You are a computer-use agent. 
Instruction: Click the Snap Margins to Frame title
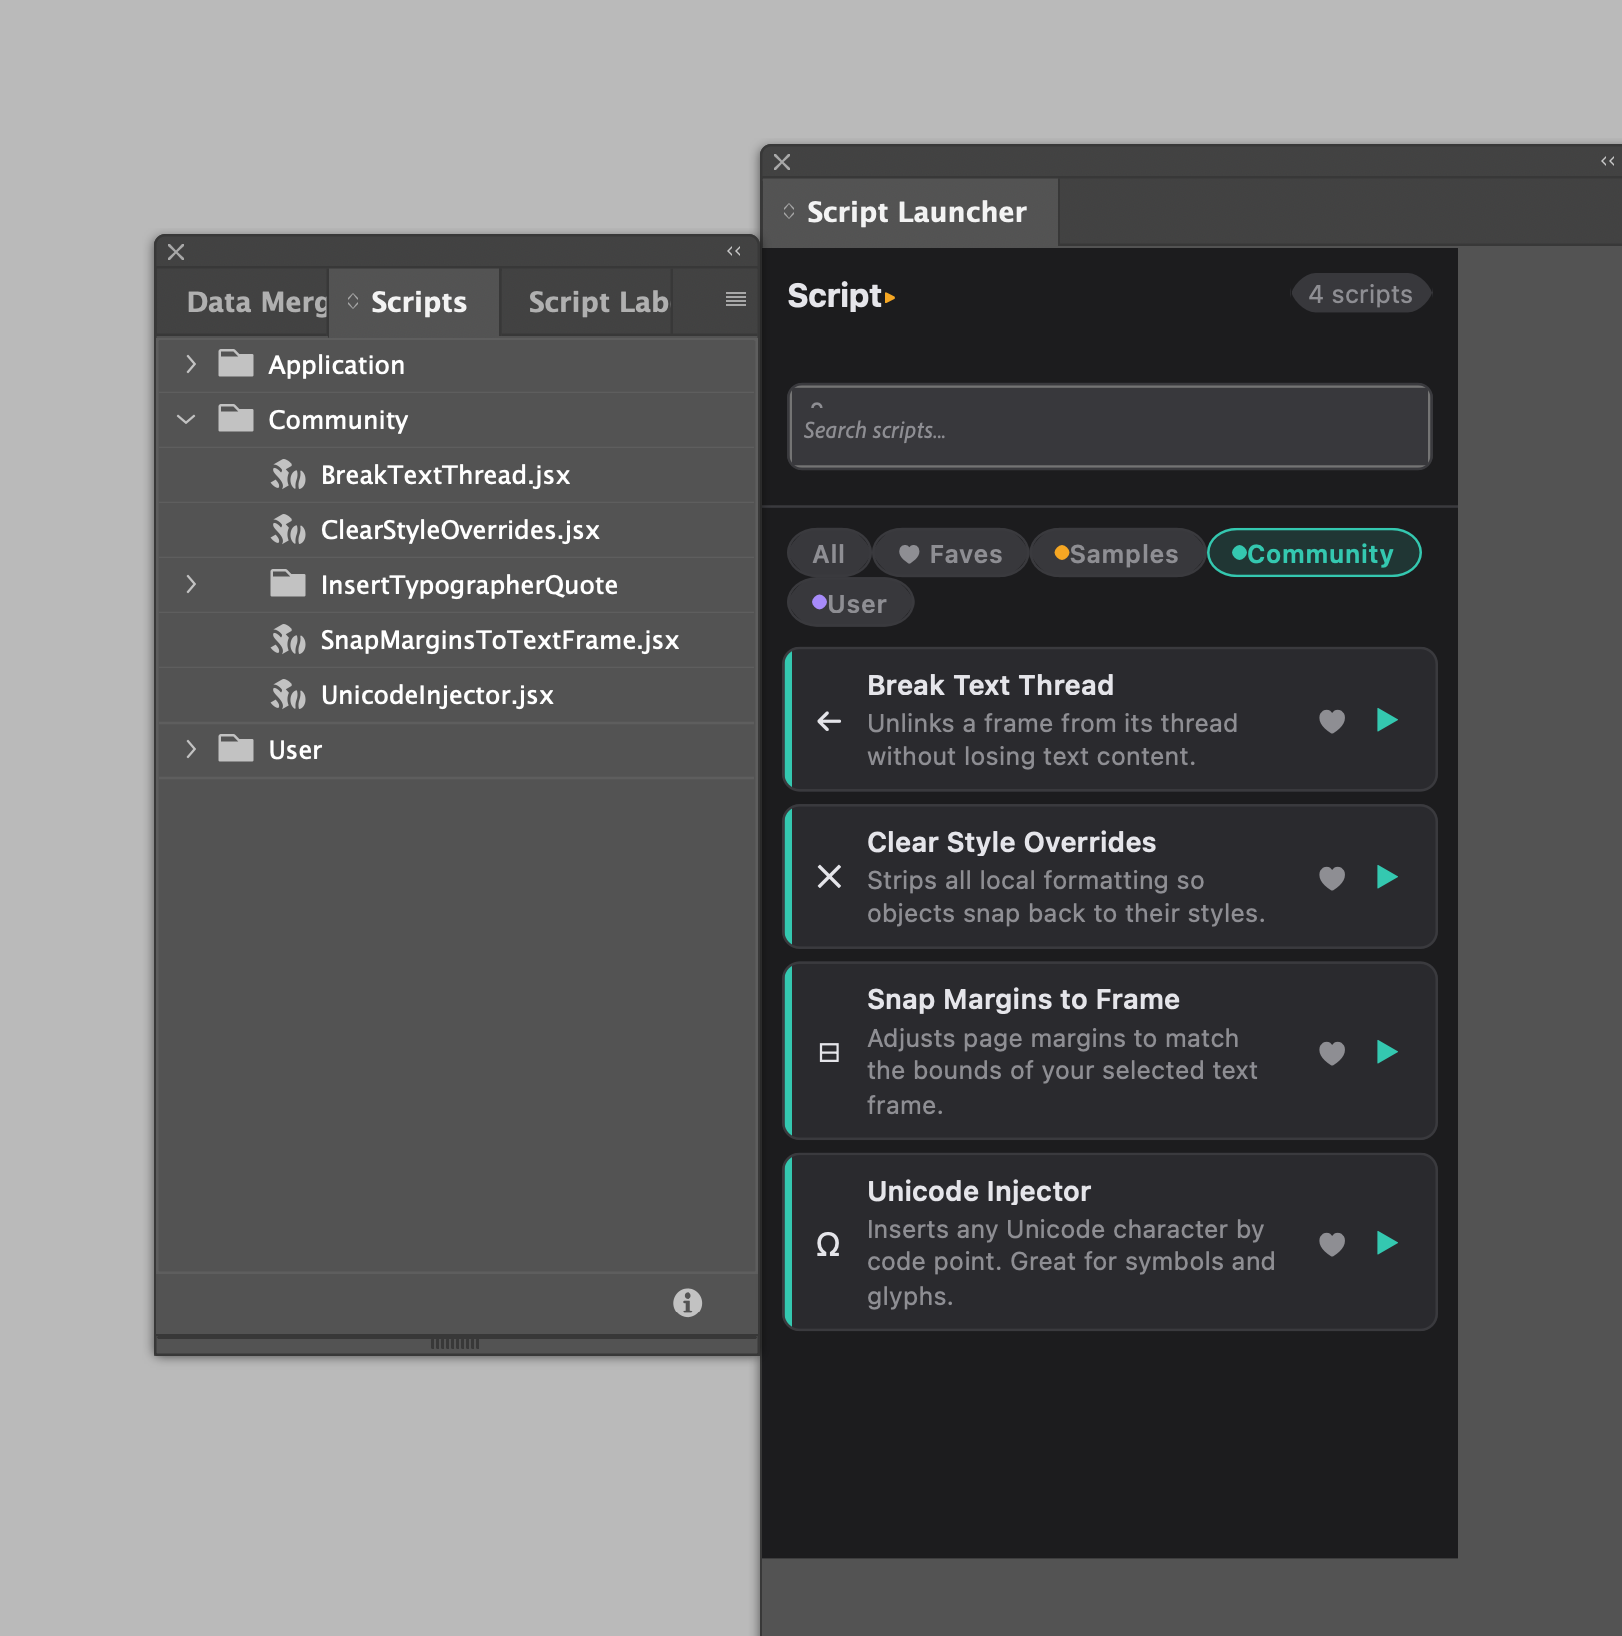[x=1023, y=999]
